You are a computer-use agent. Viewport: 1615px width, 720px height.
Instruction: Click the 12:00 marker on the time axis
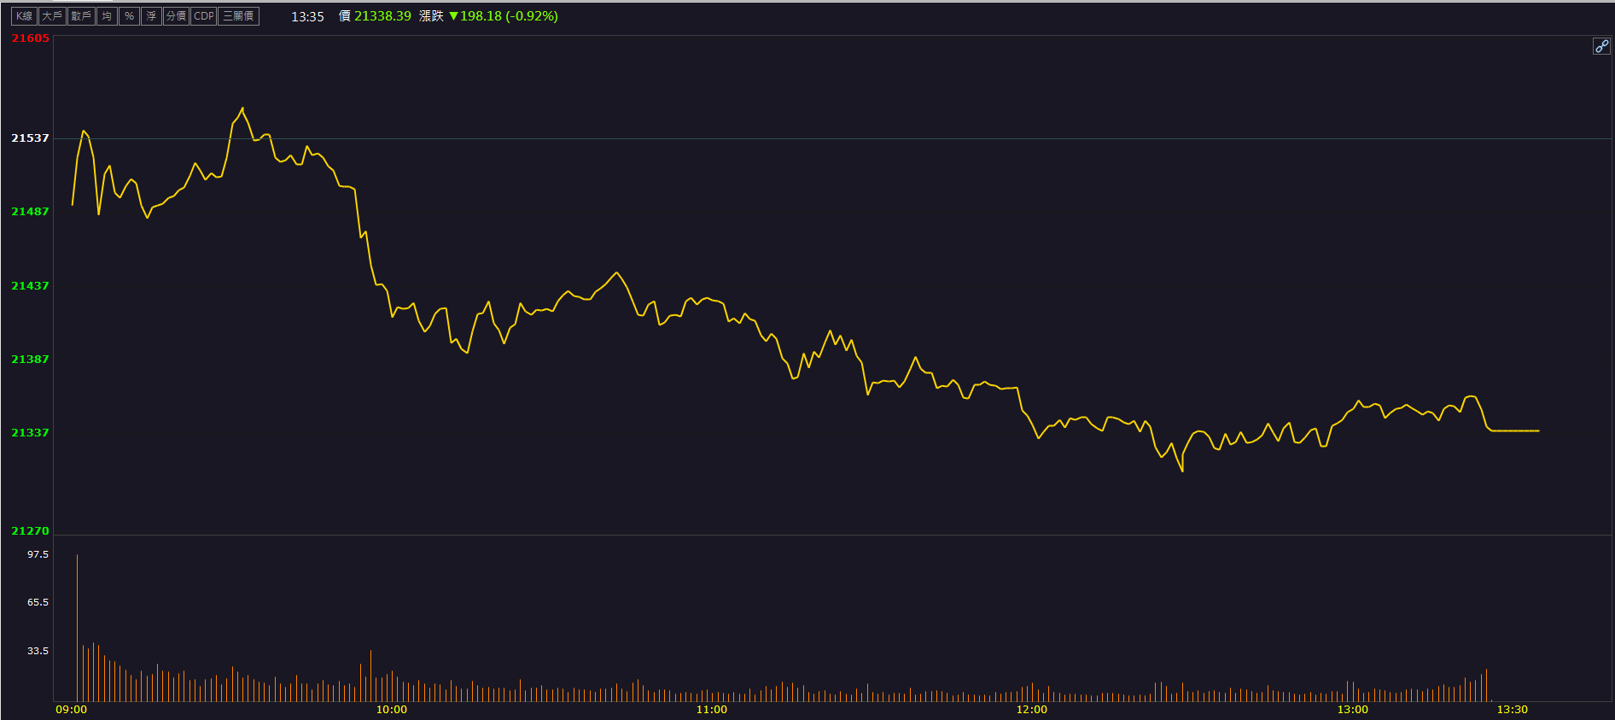[1032, 709]
